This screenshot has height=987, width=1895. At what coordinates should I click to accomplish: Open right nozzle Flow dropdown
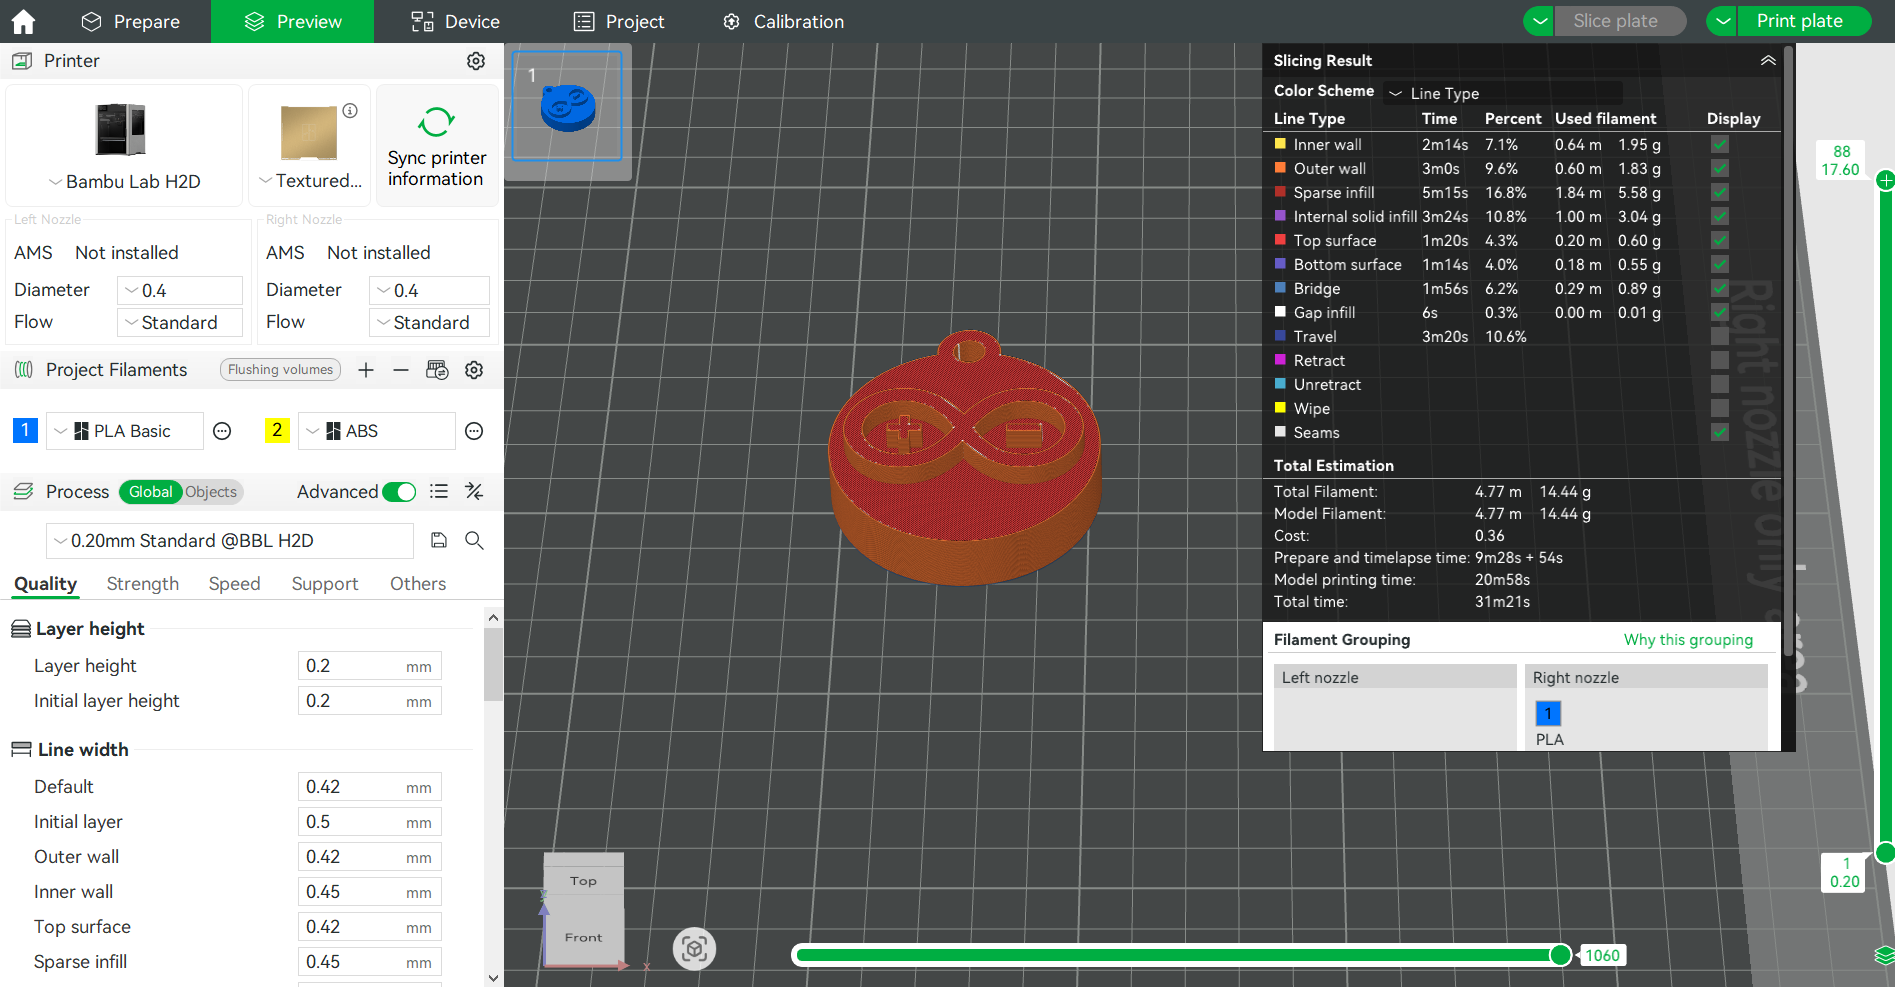click(x=430, y=322)
